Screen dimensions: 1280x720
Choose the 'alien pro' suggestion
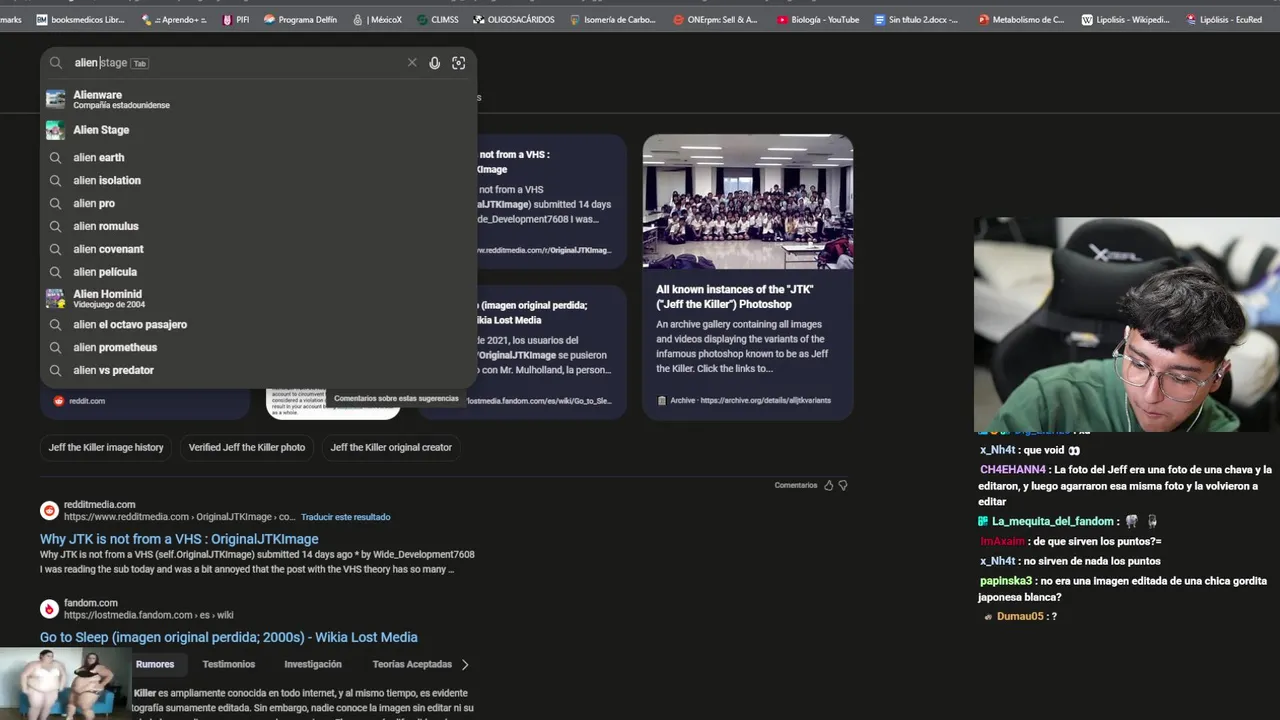coord(258,203)
